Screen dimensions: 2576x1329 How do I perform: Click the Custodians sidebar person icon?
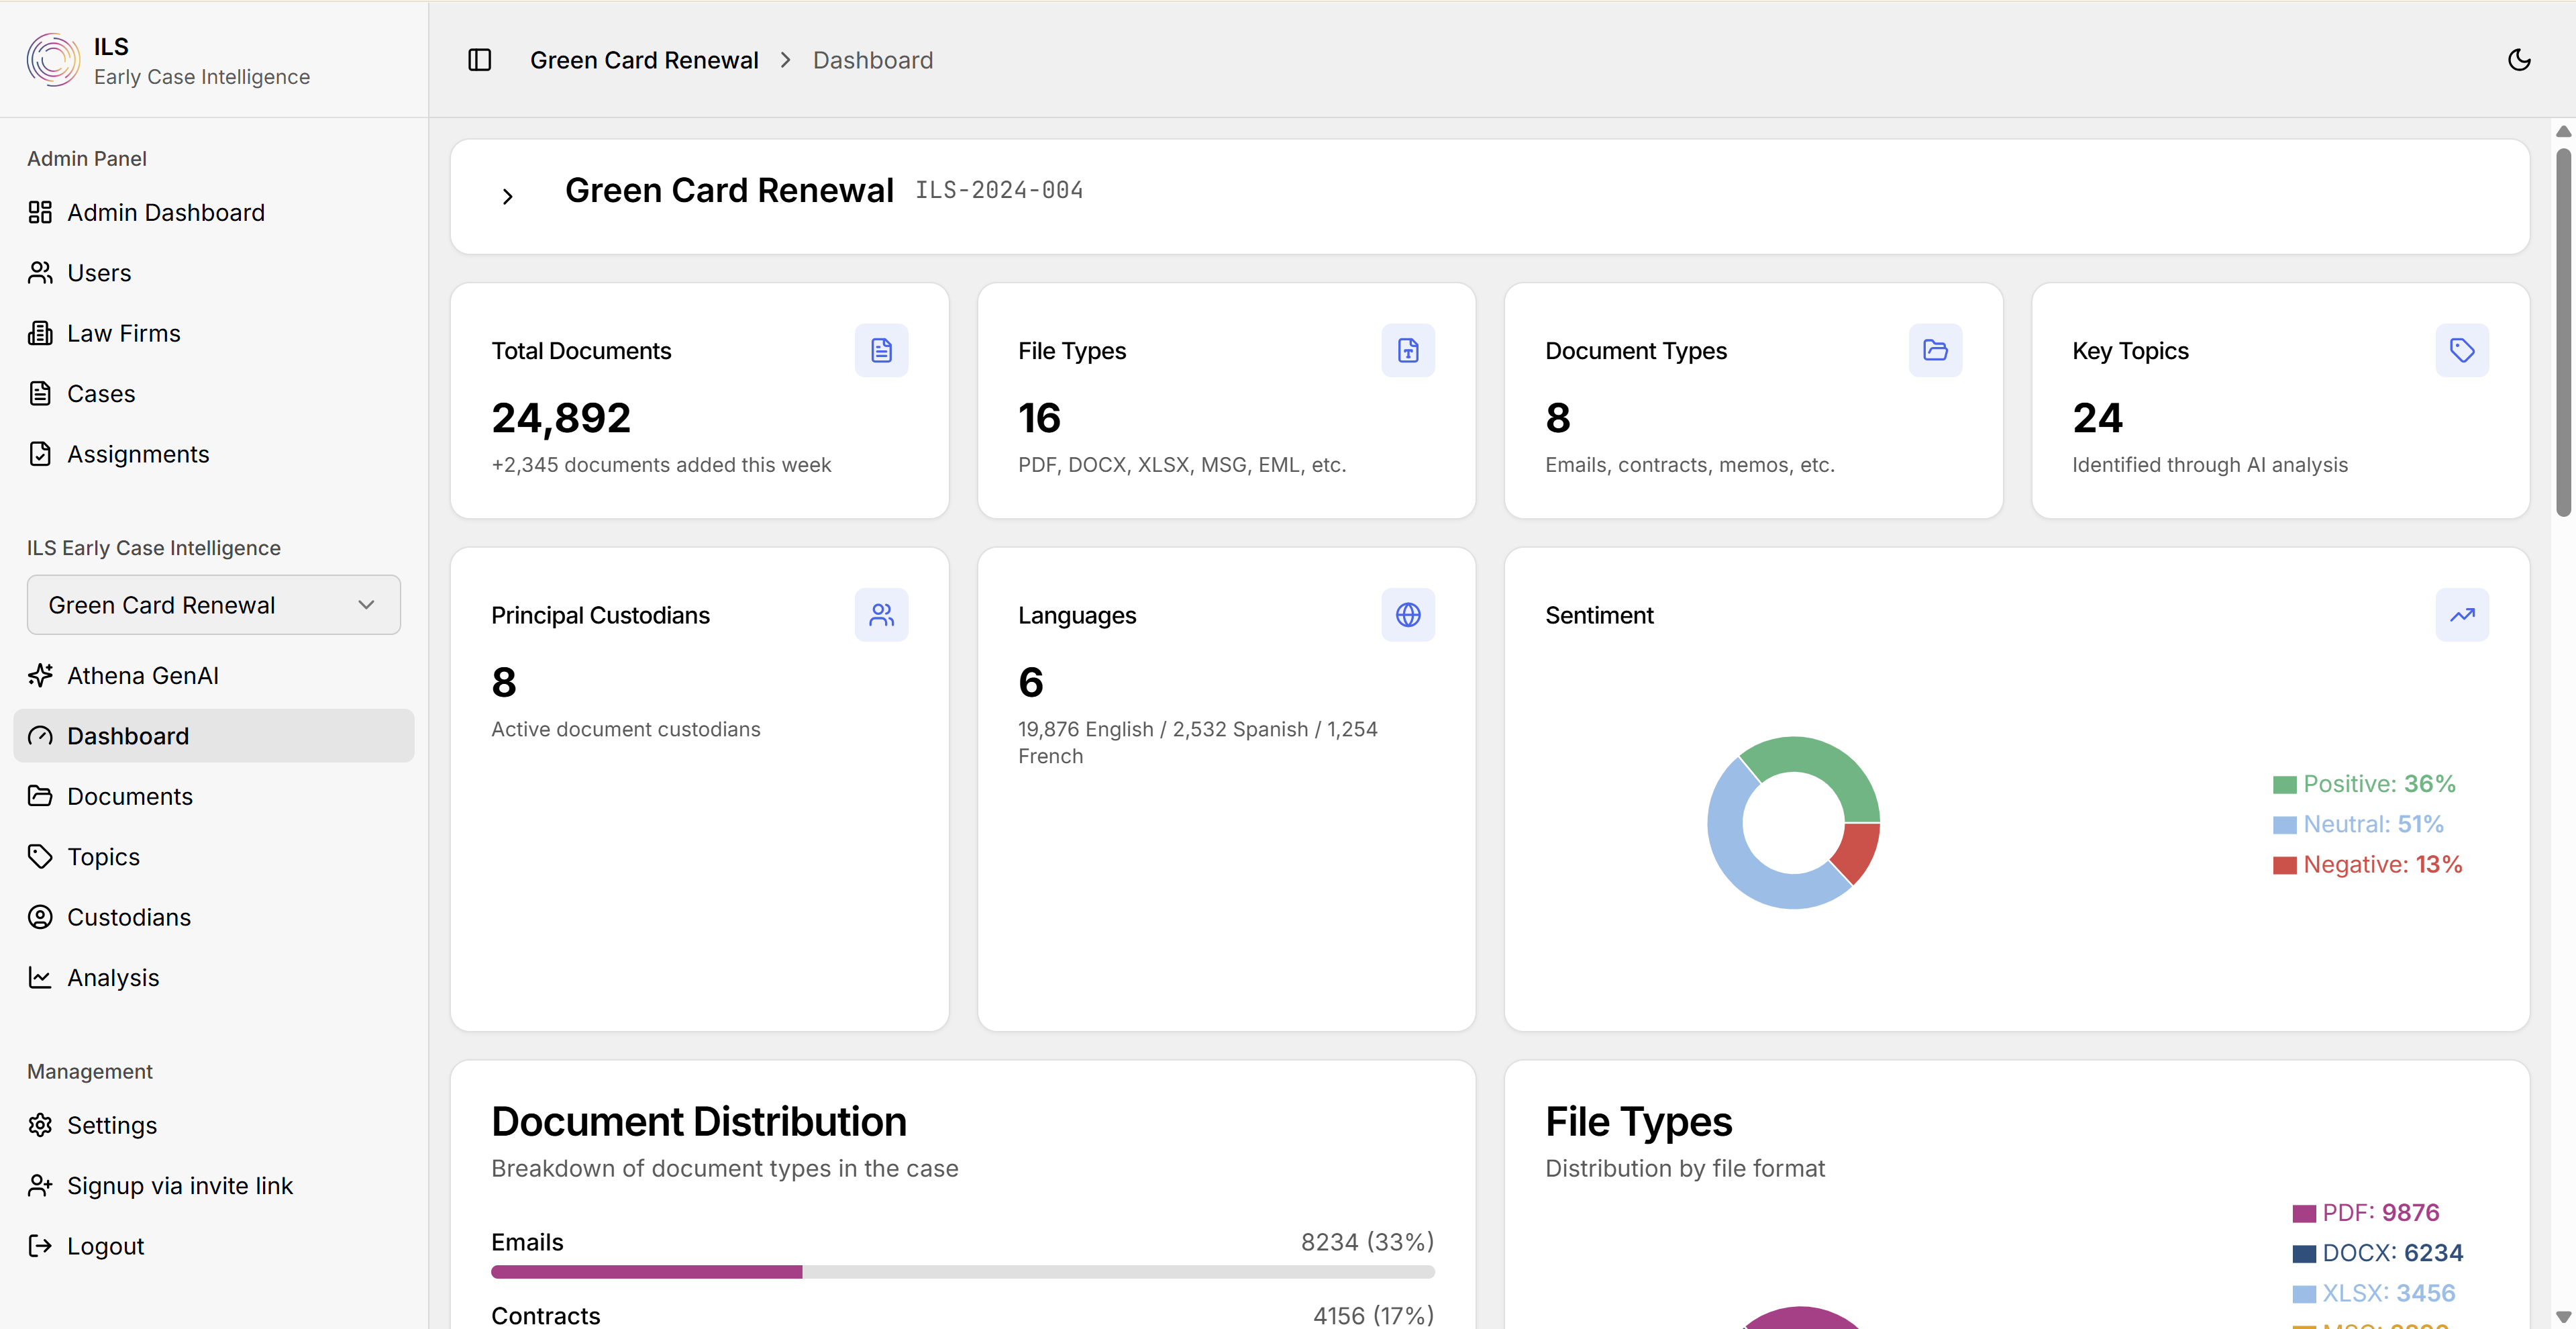coord(40,917)
